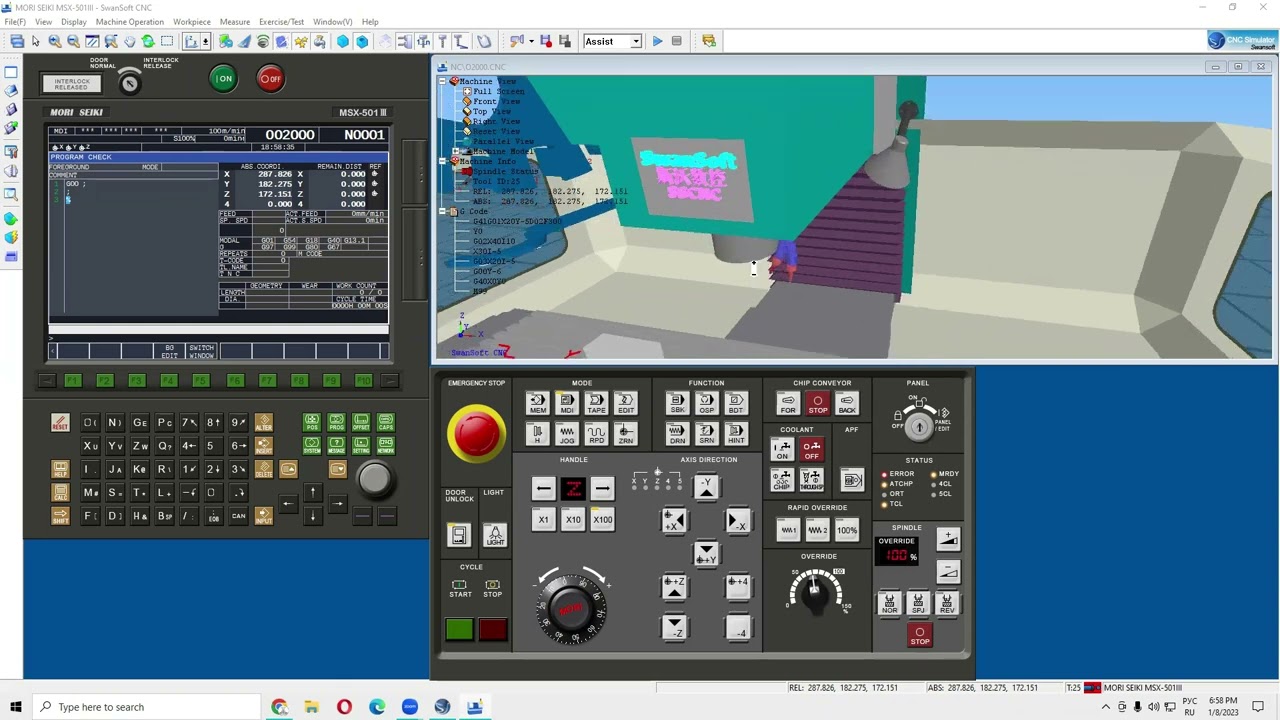Jog axis in -X direction

737,522
